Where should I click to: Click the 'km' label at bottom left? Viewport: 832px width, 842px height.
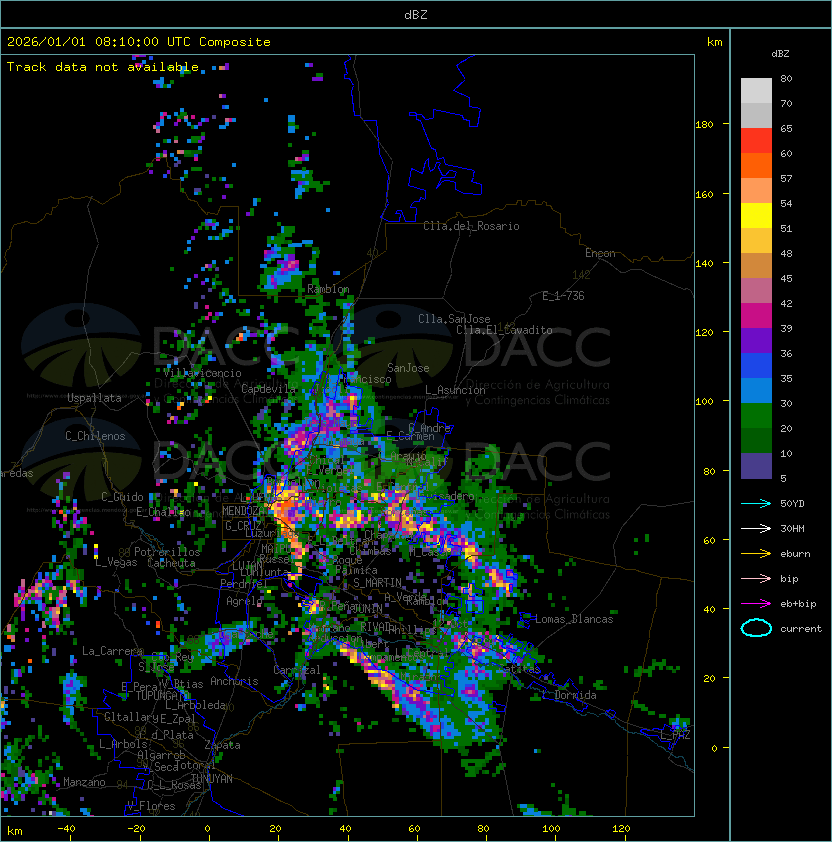tap(15, 831)
